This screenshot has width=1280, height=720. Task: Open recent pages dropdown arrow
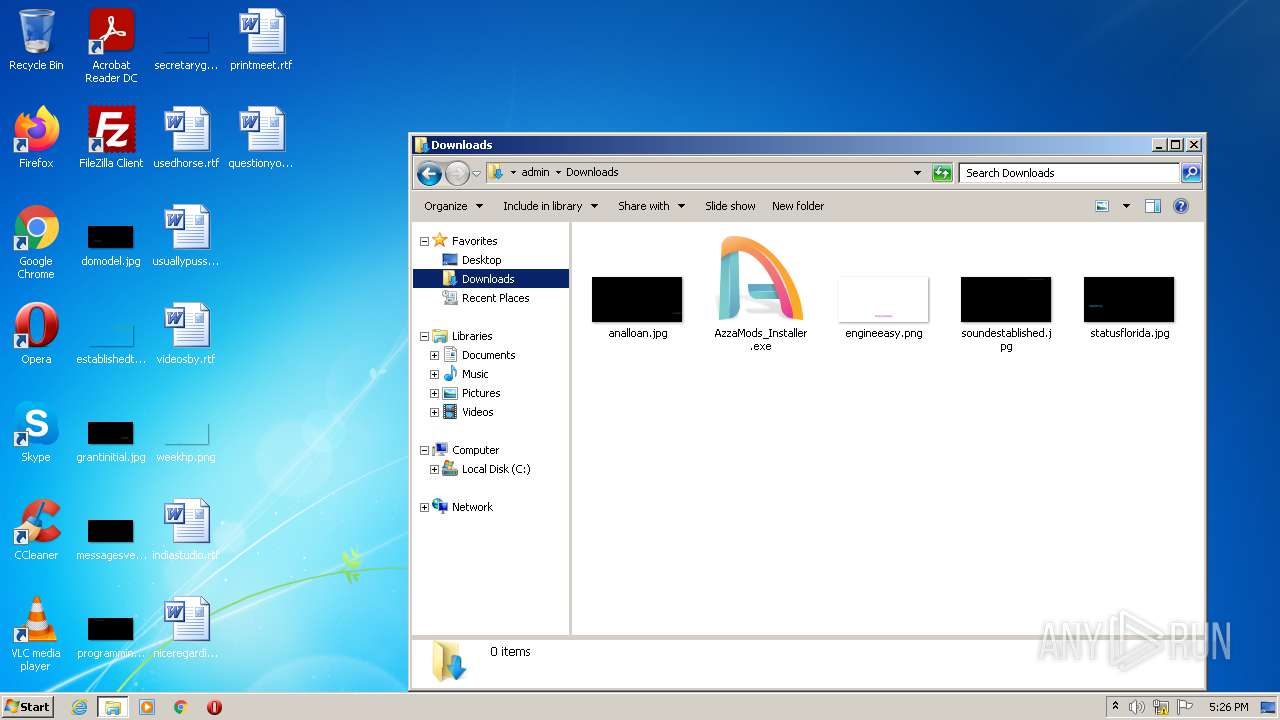pos(477,173)
